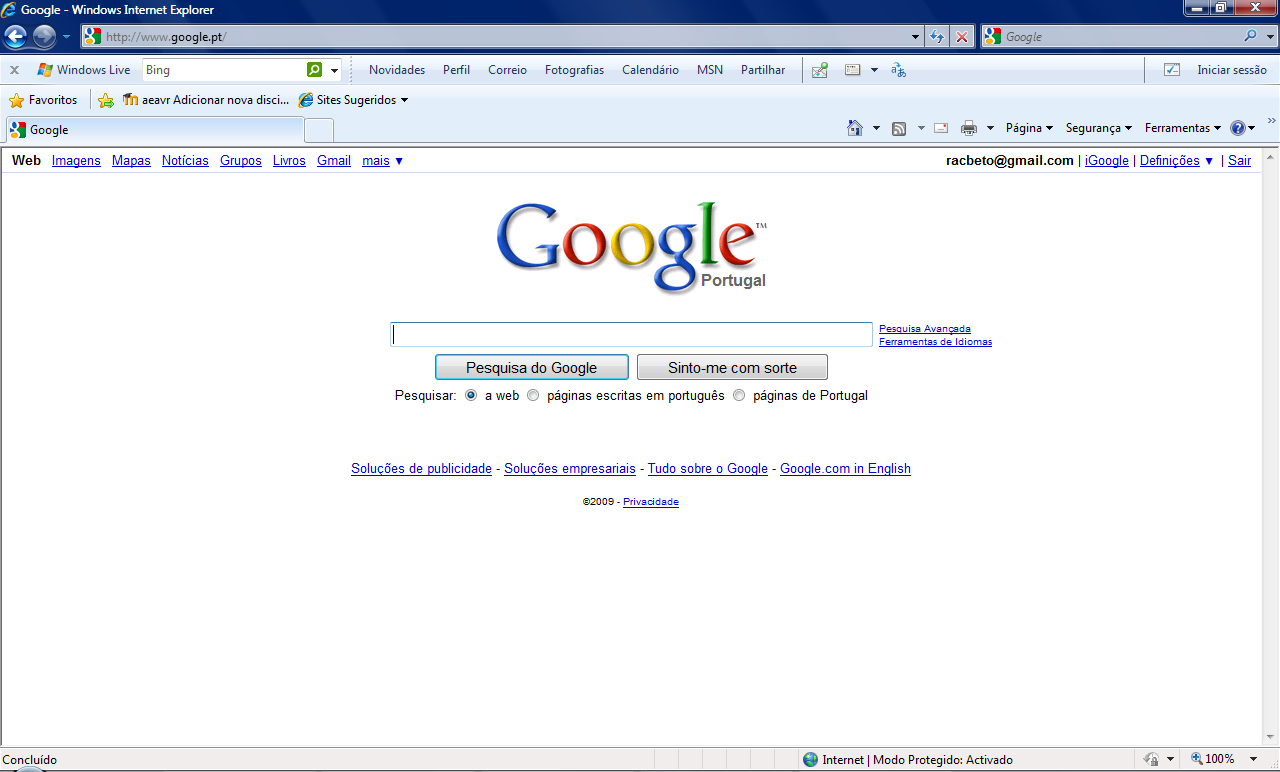Image resolution: width=1280 pixels, height=772 pixels.
Task: Go back with the Back arrow button
Action: click(x=16, y=37)
